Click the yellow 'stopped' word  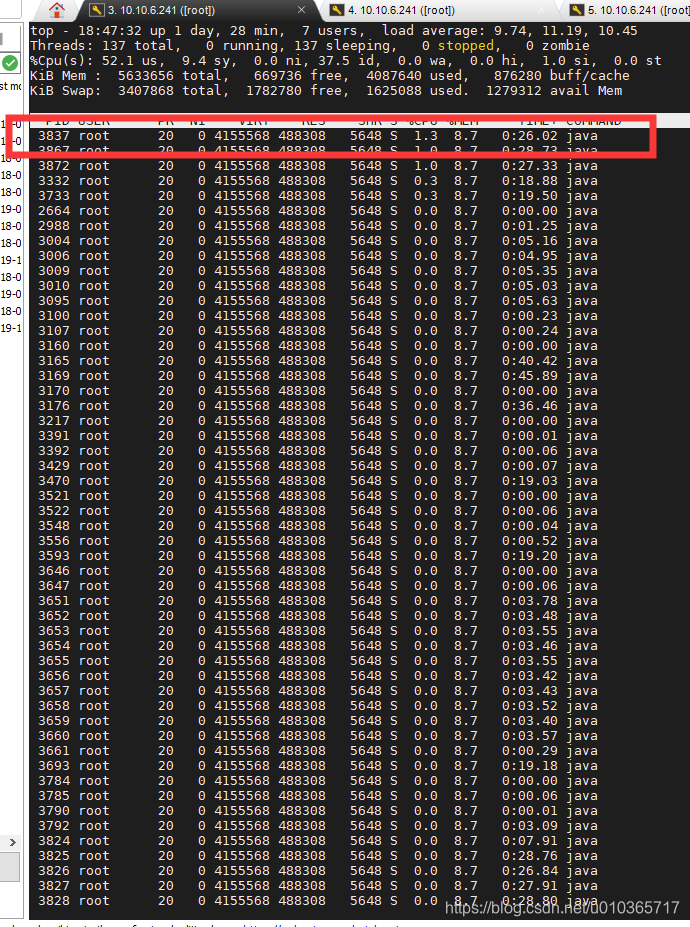pos(465,46)
